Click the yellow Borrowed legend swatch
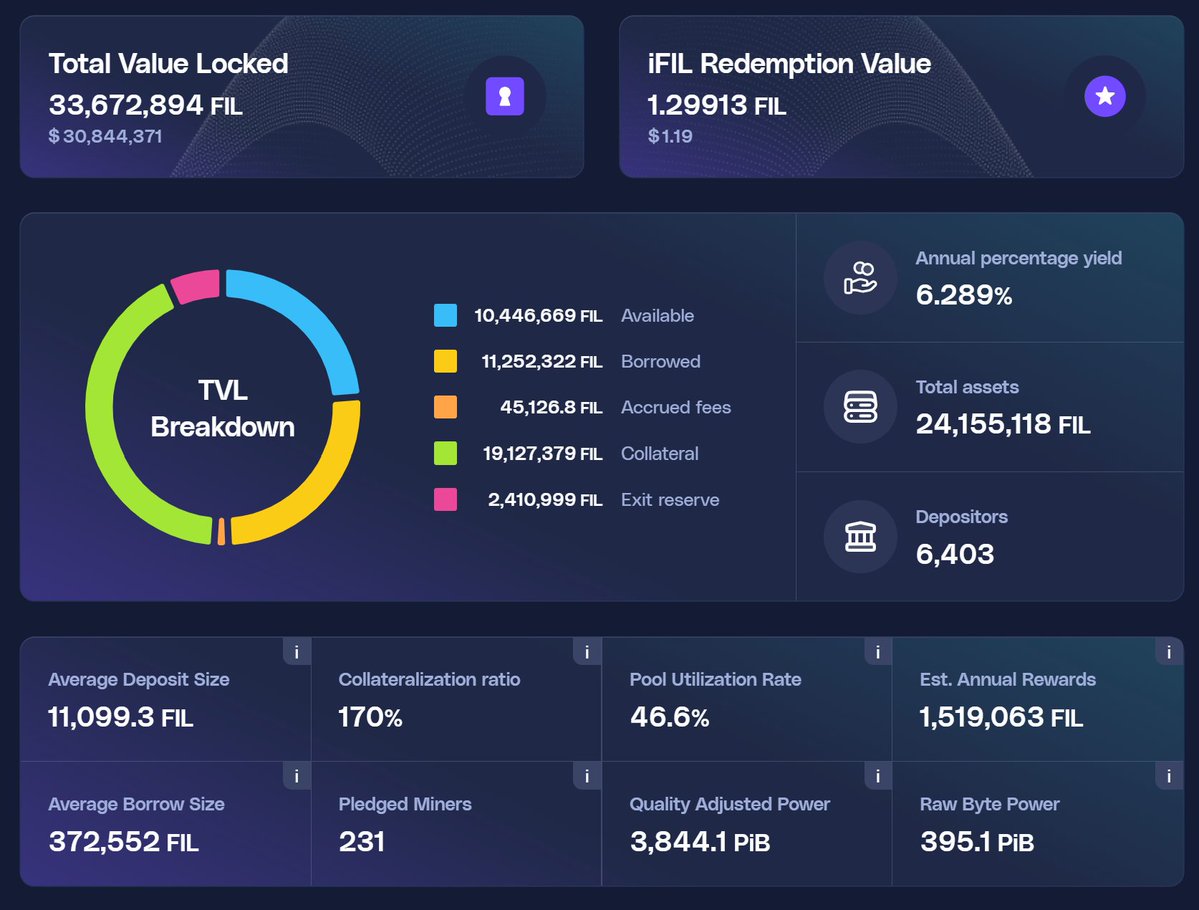The width and height of the screenshot is (1199, 910). point(445,362)
